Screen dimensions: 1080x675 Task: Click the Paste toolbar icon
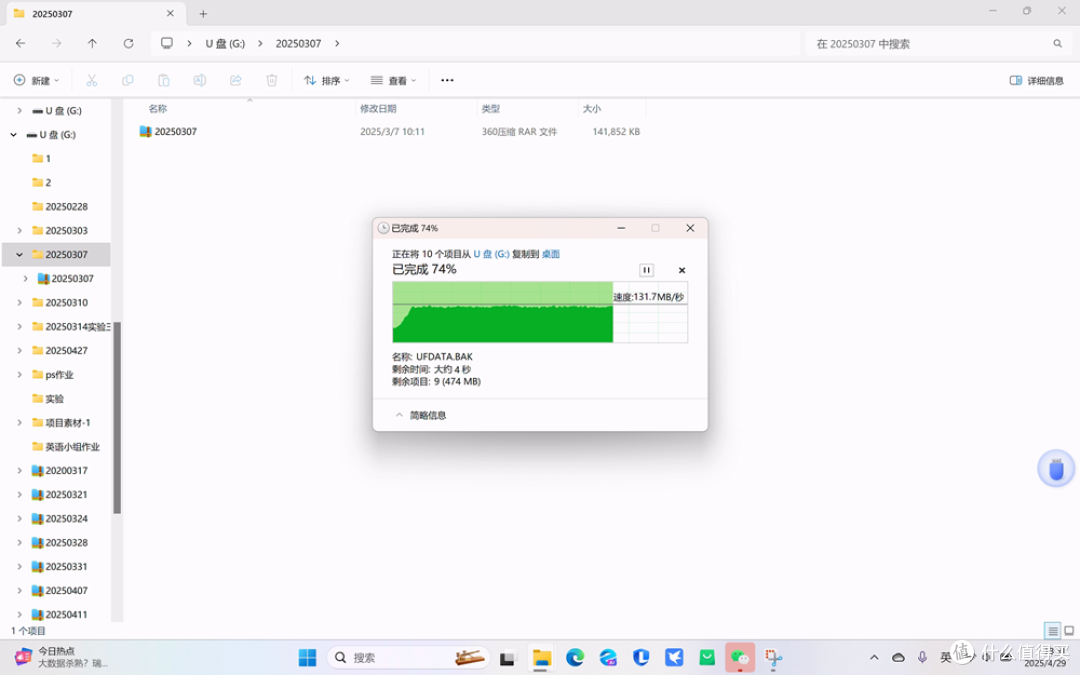[x=163, y=81]
